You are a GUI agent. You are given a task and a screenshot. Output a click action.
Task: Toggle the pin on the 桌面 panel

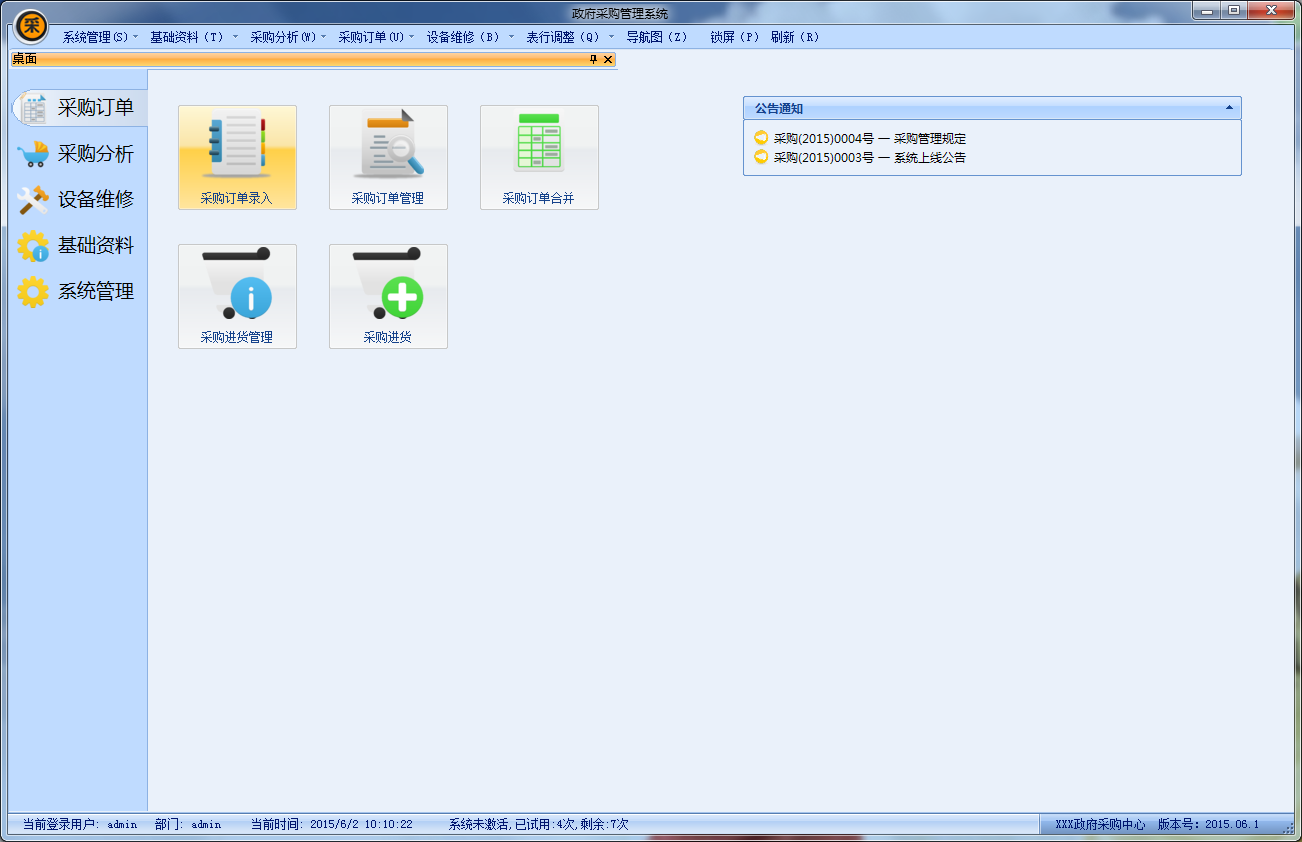(593, 59)
